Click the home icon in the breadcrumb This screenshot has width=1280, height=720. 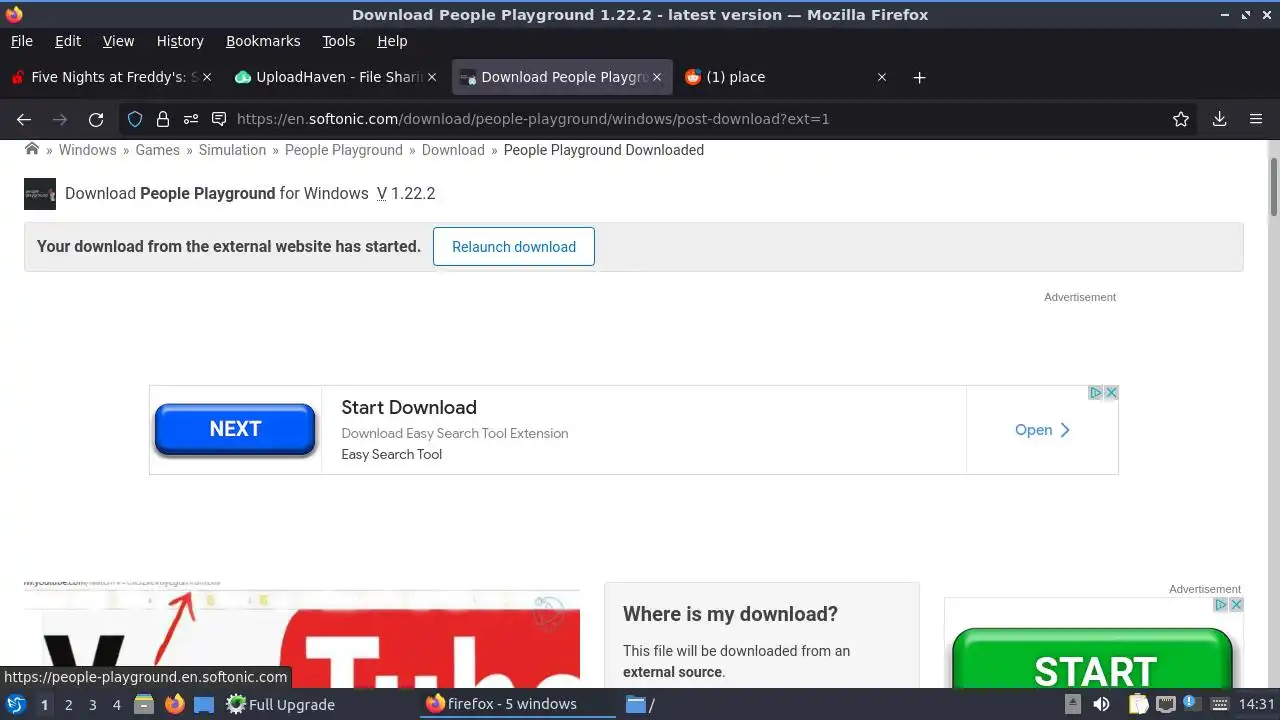pyautogui.click(x=32, y=149)
